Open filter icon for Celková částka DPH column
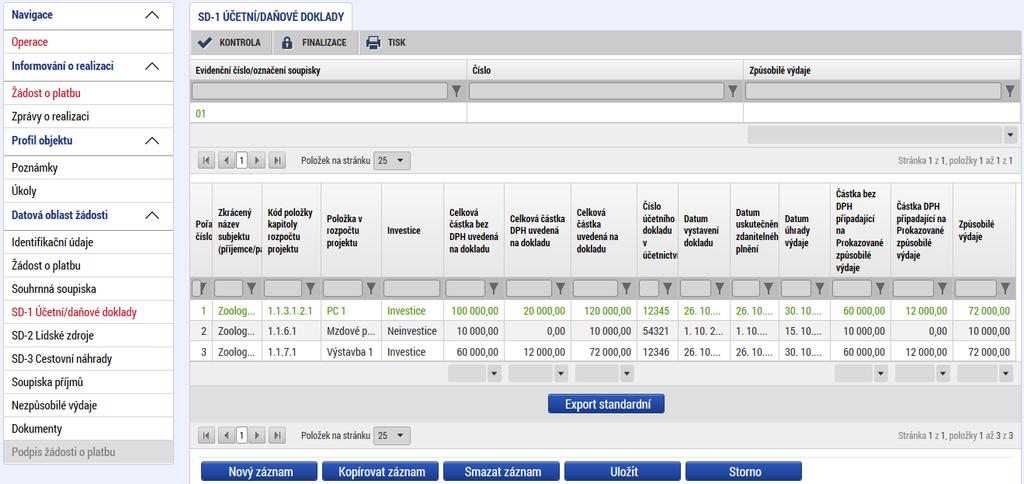The image size is (1024, 484). [560, 288]
